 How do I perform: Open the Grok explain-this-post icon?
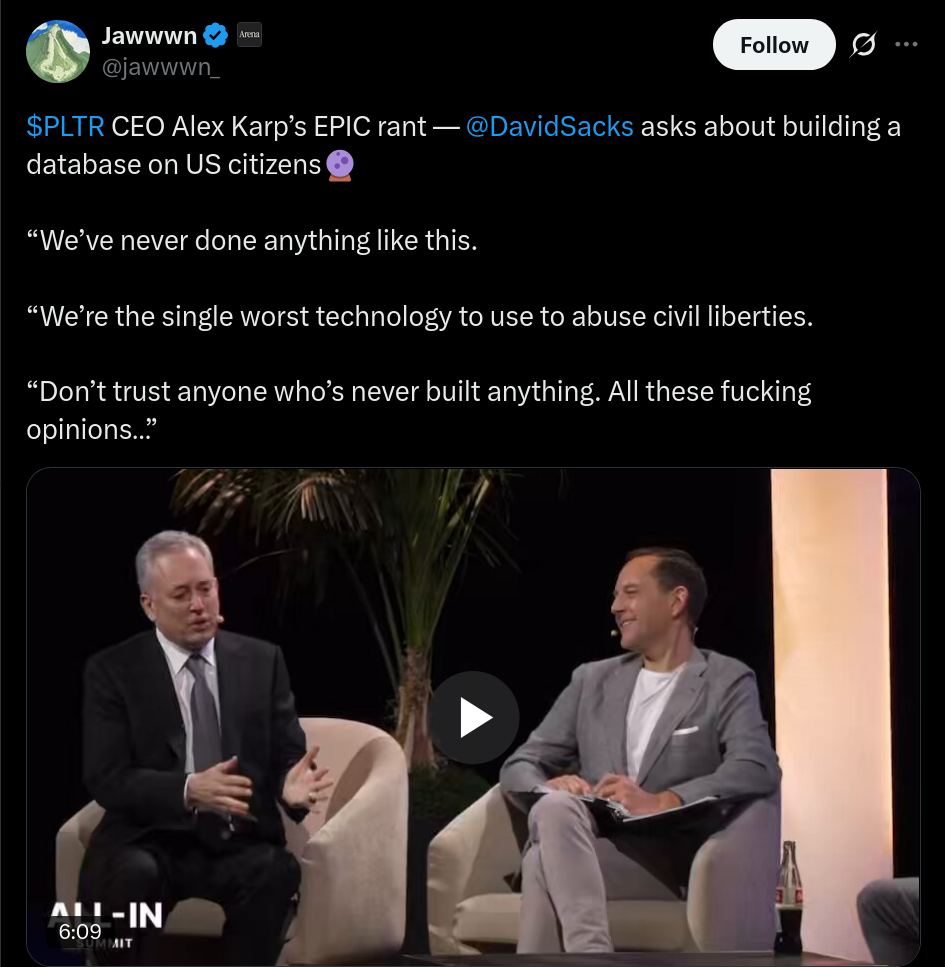click(x=863, y=44)
